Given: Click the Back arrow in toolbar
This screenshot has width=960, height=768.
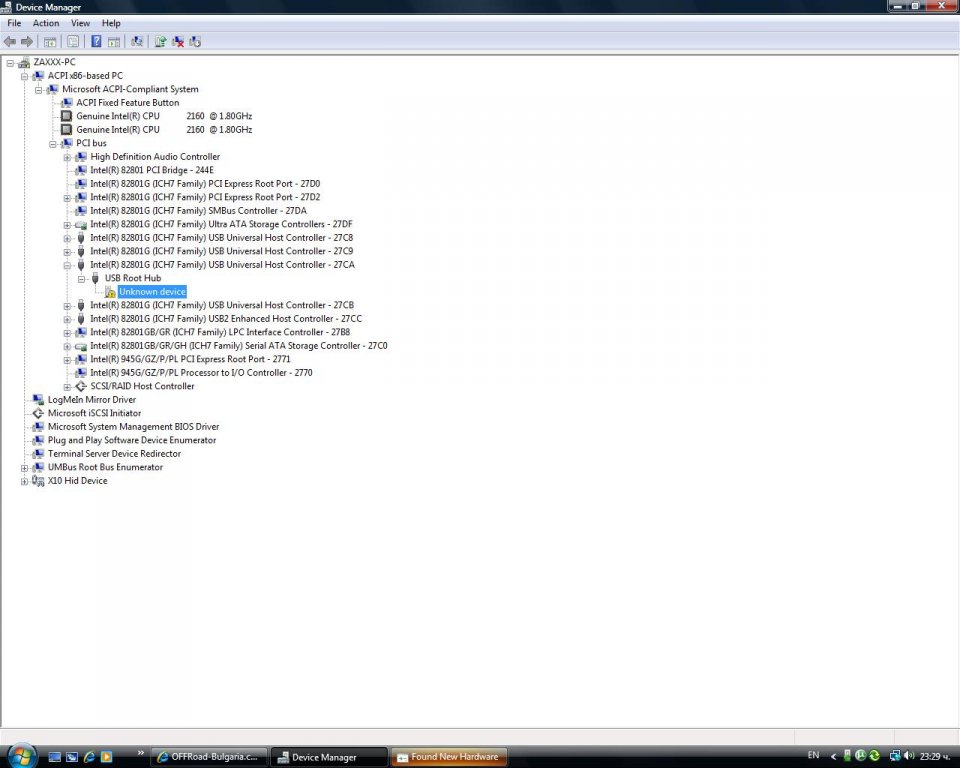Looking at the screenshot, I should click(x=10, y=42).
